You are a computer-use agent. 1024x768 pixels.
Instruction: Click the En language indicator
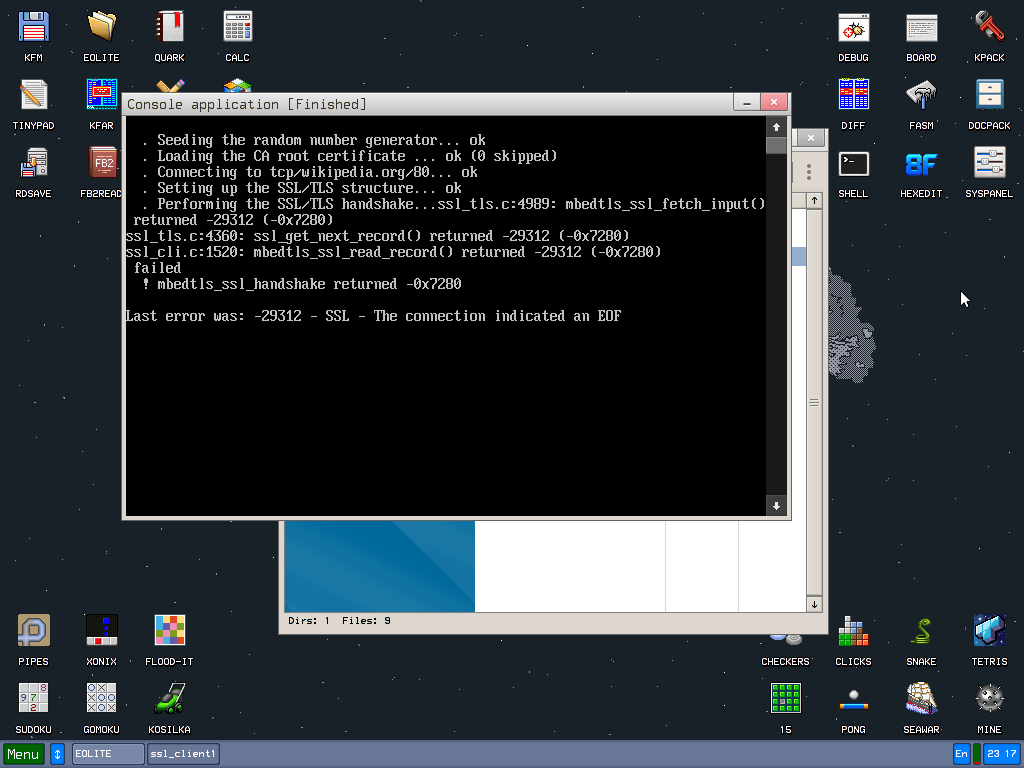point(961,753)
